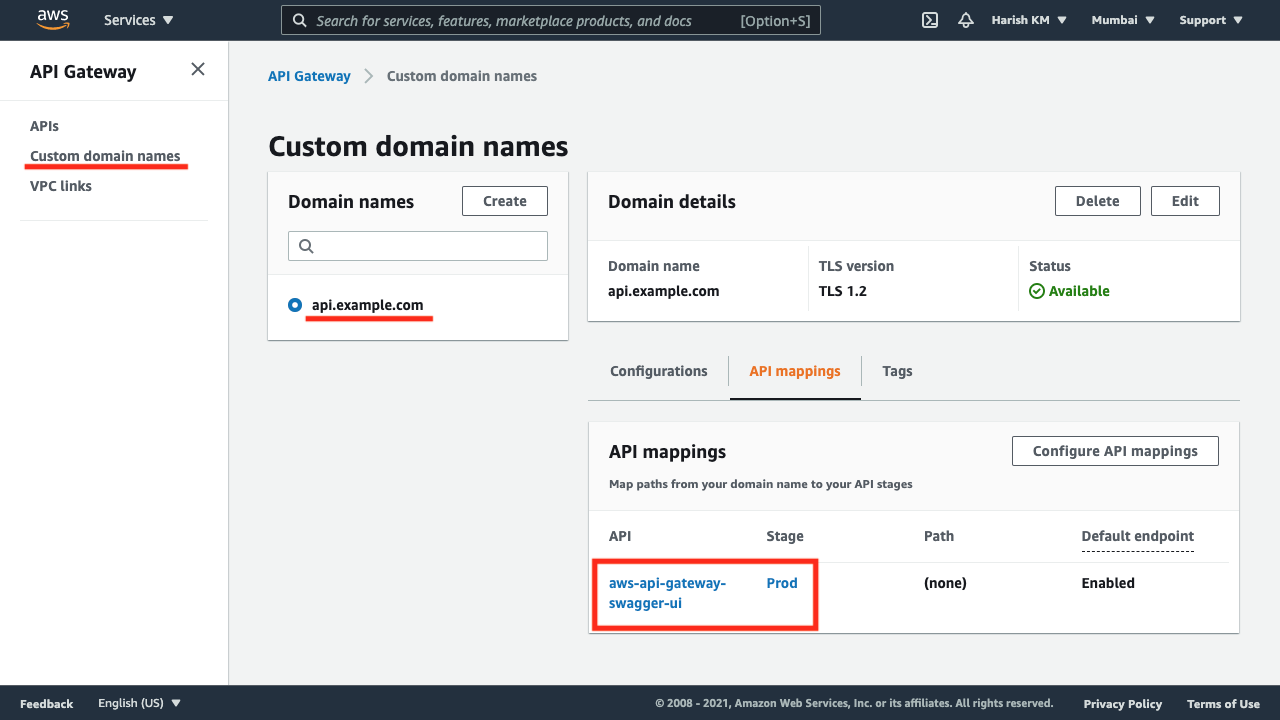The image size is (1280, 720).
Task: Switch to the Tags tab
Action: 897,371
